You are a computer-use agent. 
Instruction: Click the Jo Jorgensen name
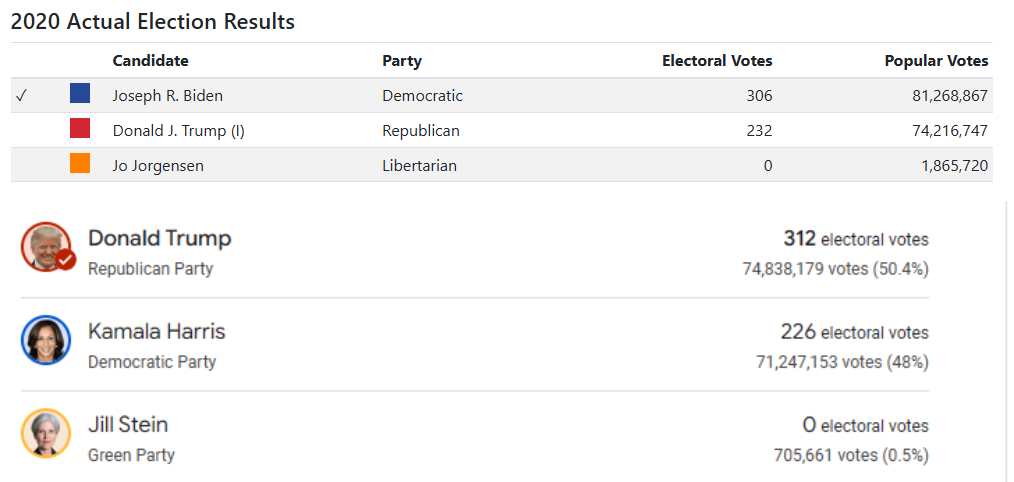(x=158, y=166)
